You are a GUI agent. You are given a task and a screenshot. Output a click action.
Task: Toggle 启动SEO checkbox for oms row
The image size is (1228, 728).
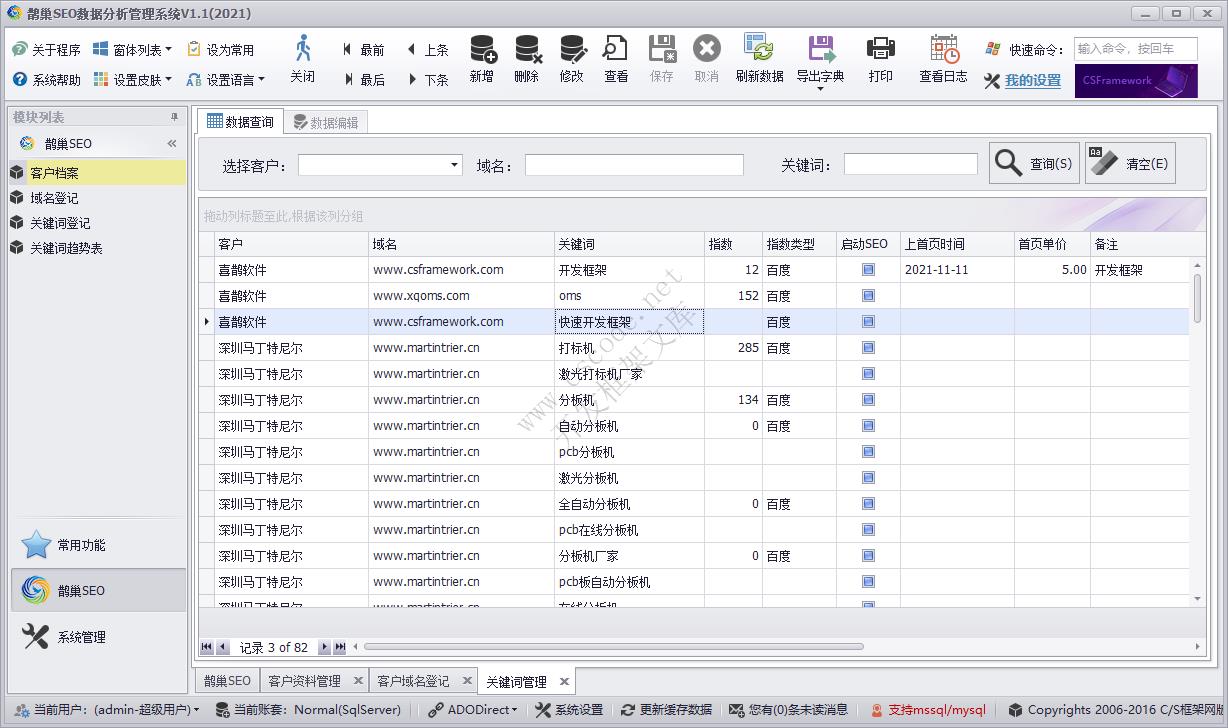[x=868, y=296]
